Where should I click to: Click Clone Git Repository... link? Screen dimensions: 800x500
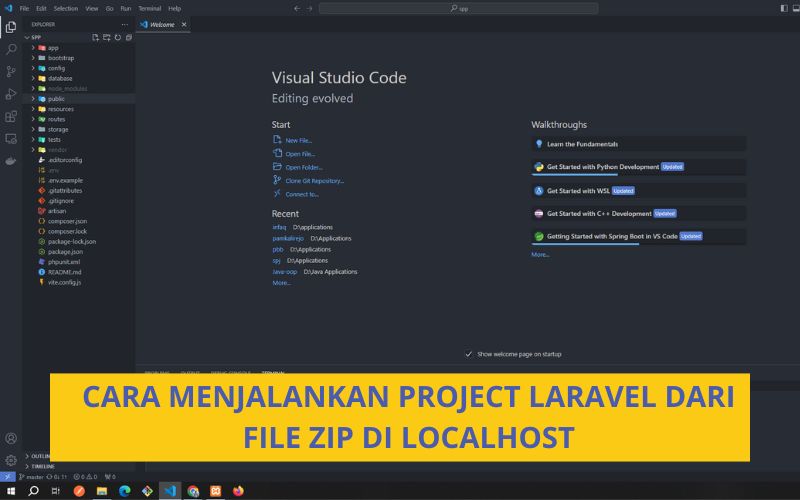[314, 181]
